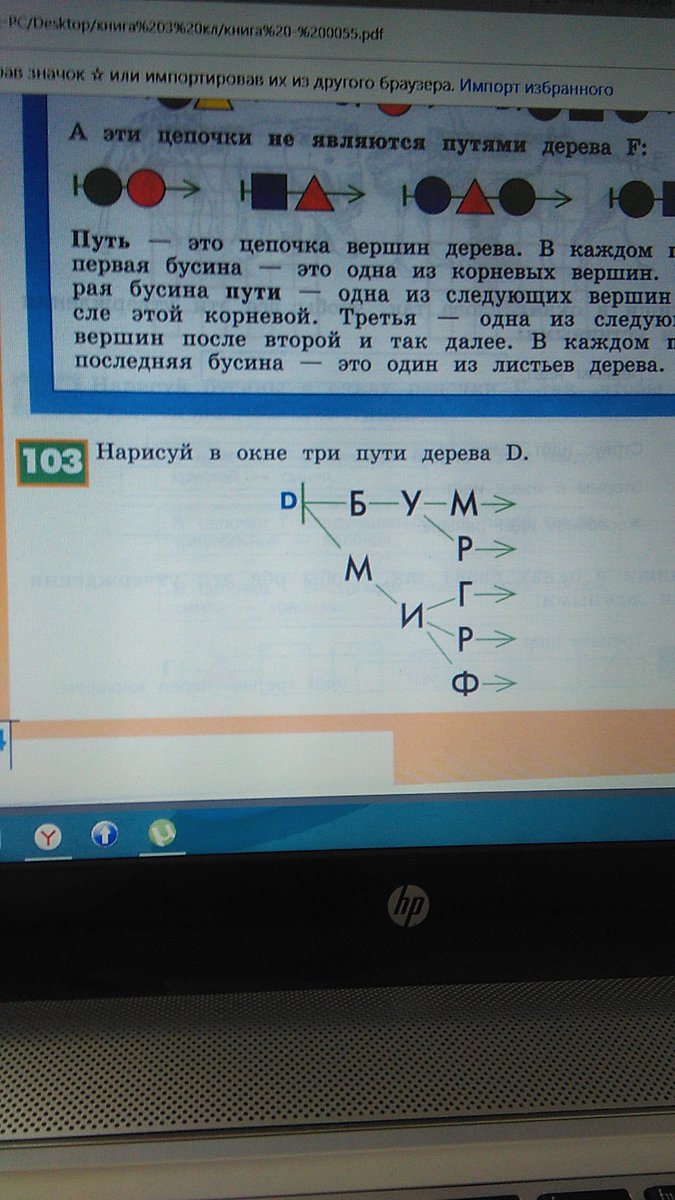Image resolution: width=675 pixels, height=1200 pixels.
Task: Click the 'М' vertex below 'Б' leading to 'И'
Action: point(358,570)
